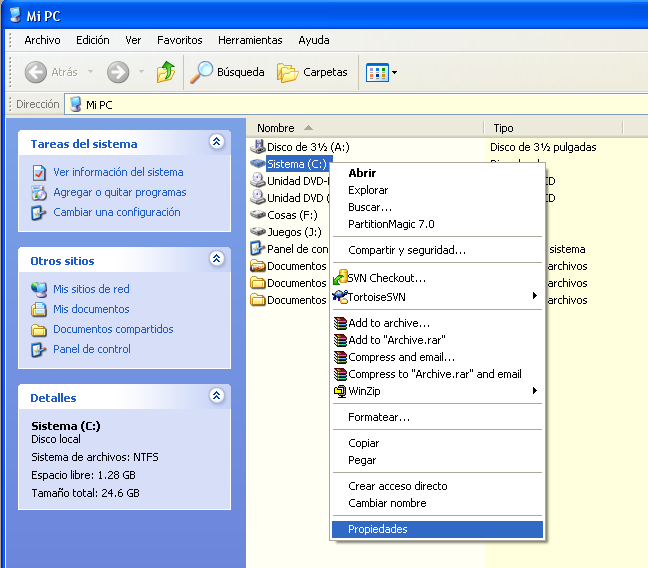648x568 pixels.
Task: Click the forward arrow navigation button
Action: [118, 72]
